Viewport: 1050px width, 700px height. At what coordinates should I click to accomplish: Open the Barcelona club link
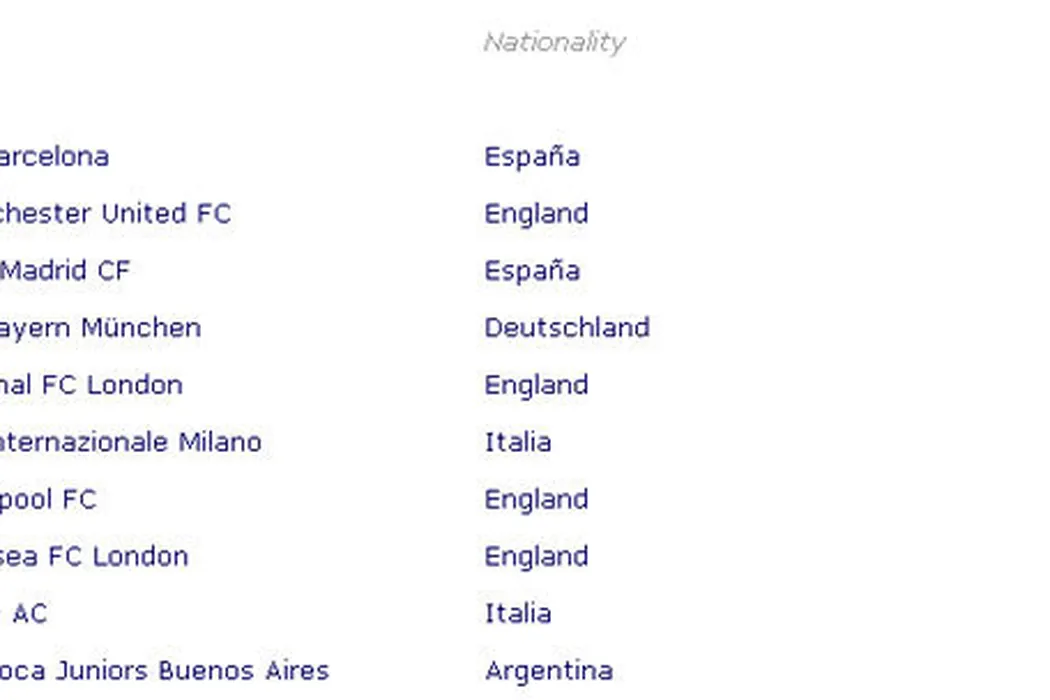(53, 157)
